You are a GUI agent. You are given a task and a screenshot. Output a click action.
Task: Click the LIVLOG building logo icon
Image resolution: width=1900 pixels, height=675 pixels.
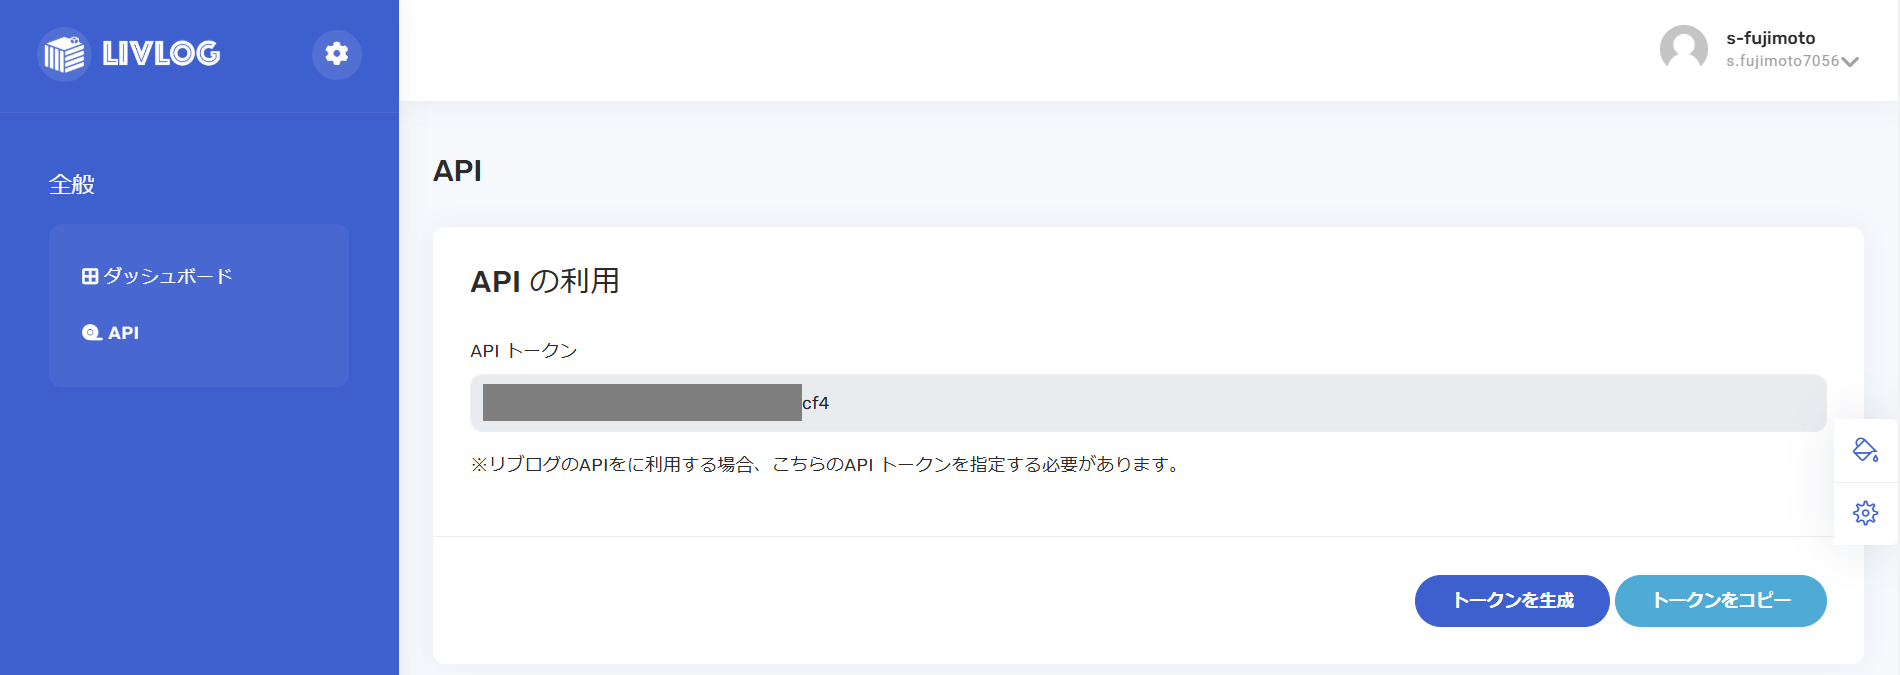64,54
